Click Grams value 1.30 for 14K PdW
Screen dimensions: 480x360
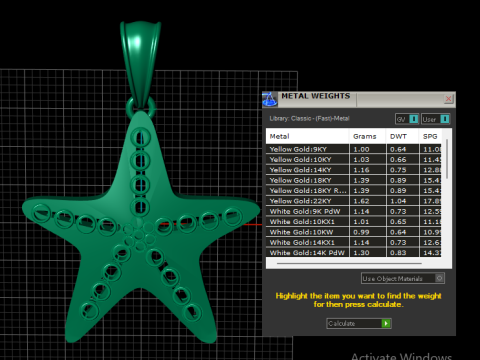(x=361, y=253)
